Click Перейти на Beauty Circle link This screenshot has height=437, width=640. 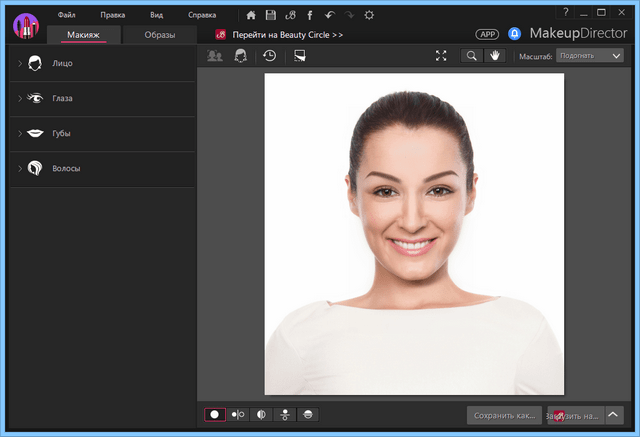pos(288,35)
